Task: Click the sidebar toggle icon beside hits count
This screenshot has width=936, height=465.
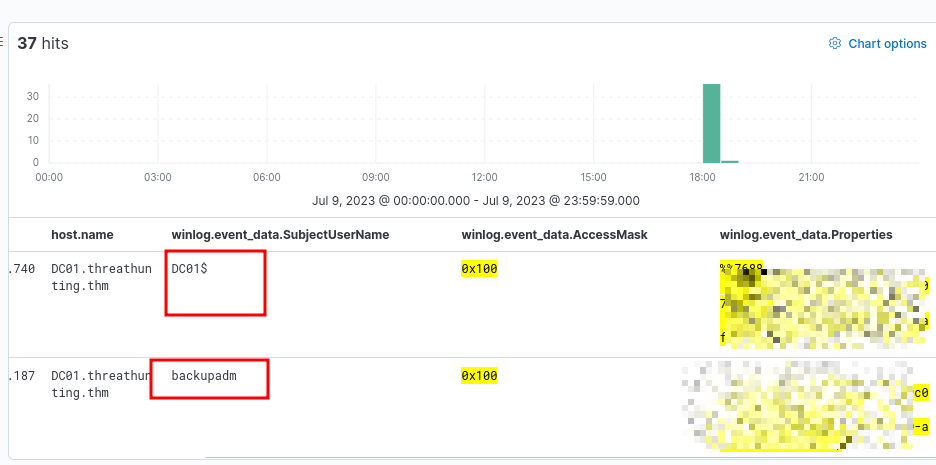Action: tap(3, 44)
